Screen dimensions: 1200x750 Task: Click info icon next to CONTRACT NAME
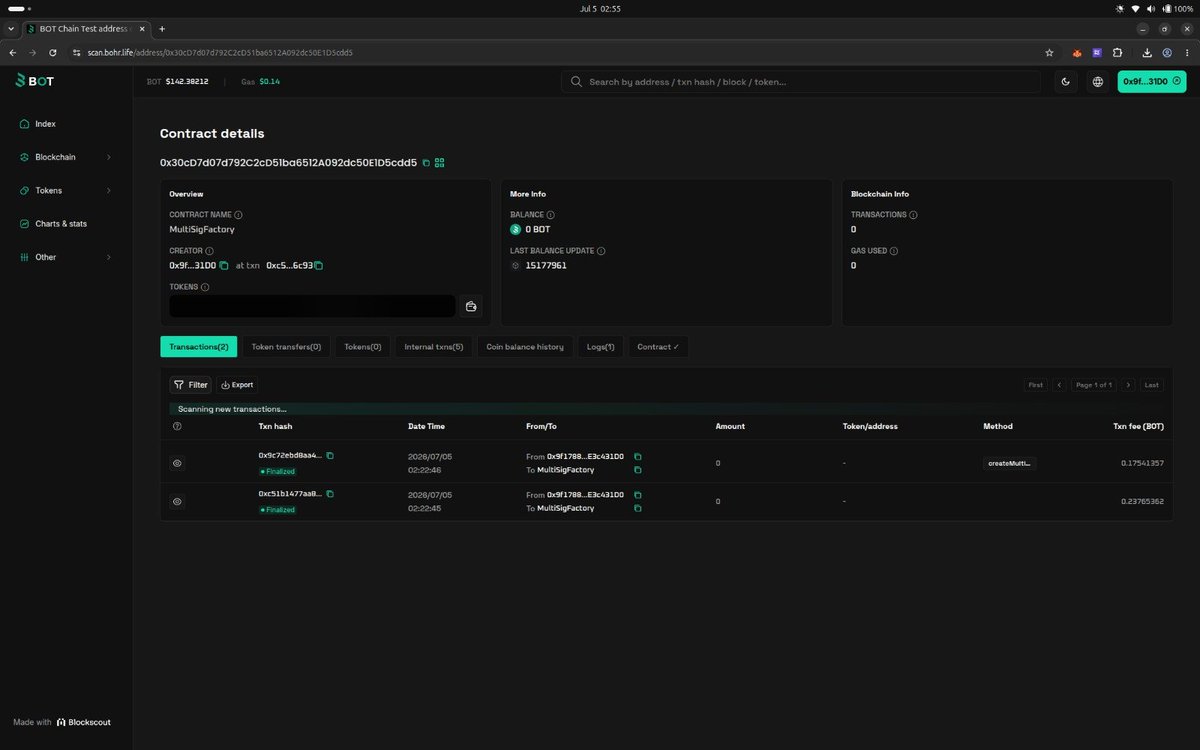[x=238, y=215]
